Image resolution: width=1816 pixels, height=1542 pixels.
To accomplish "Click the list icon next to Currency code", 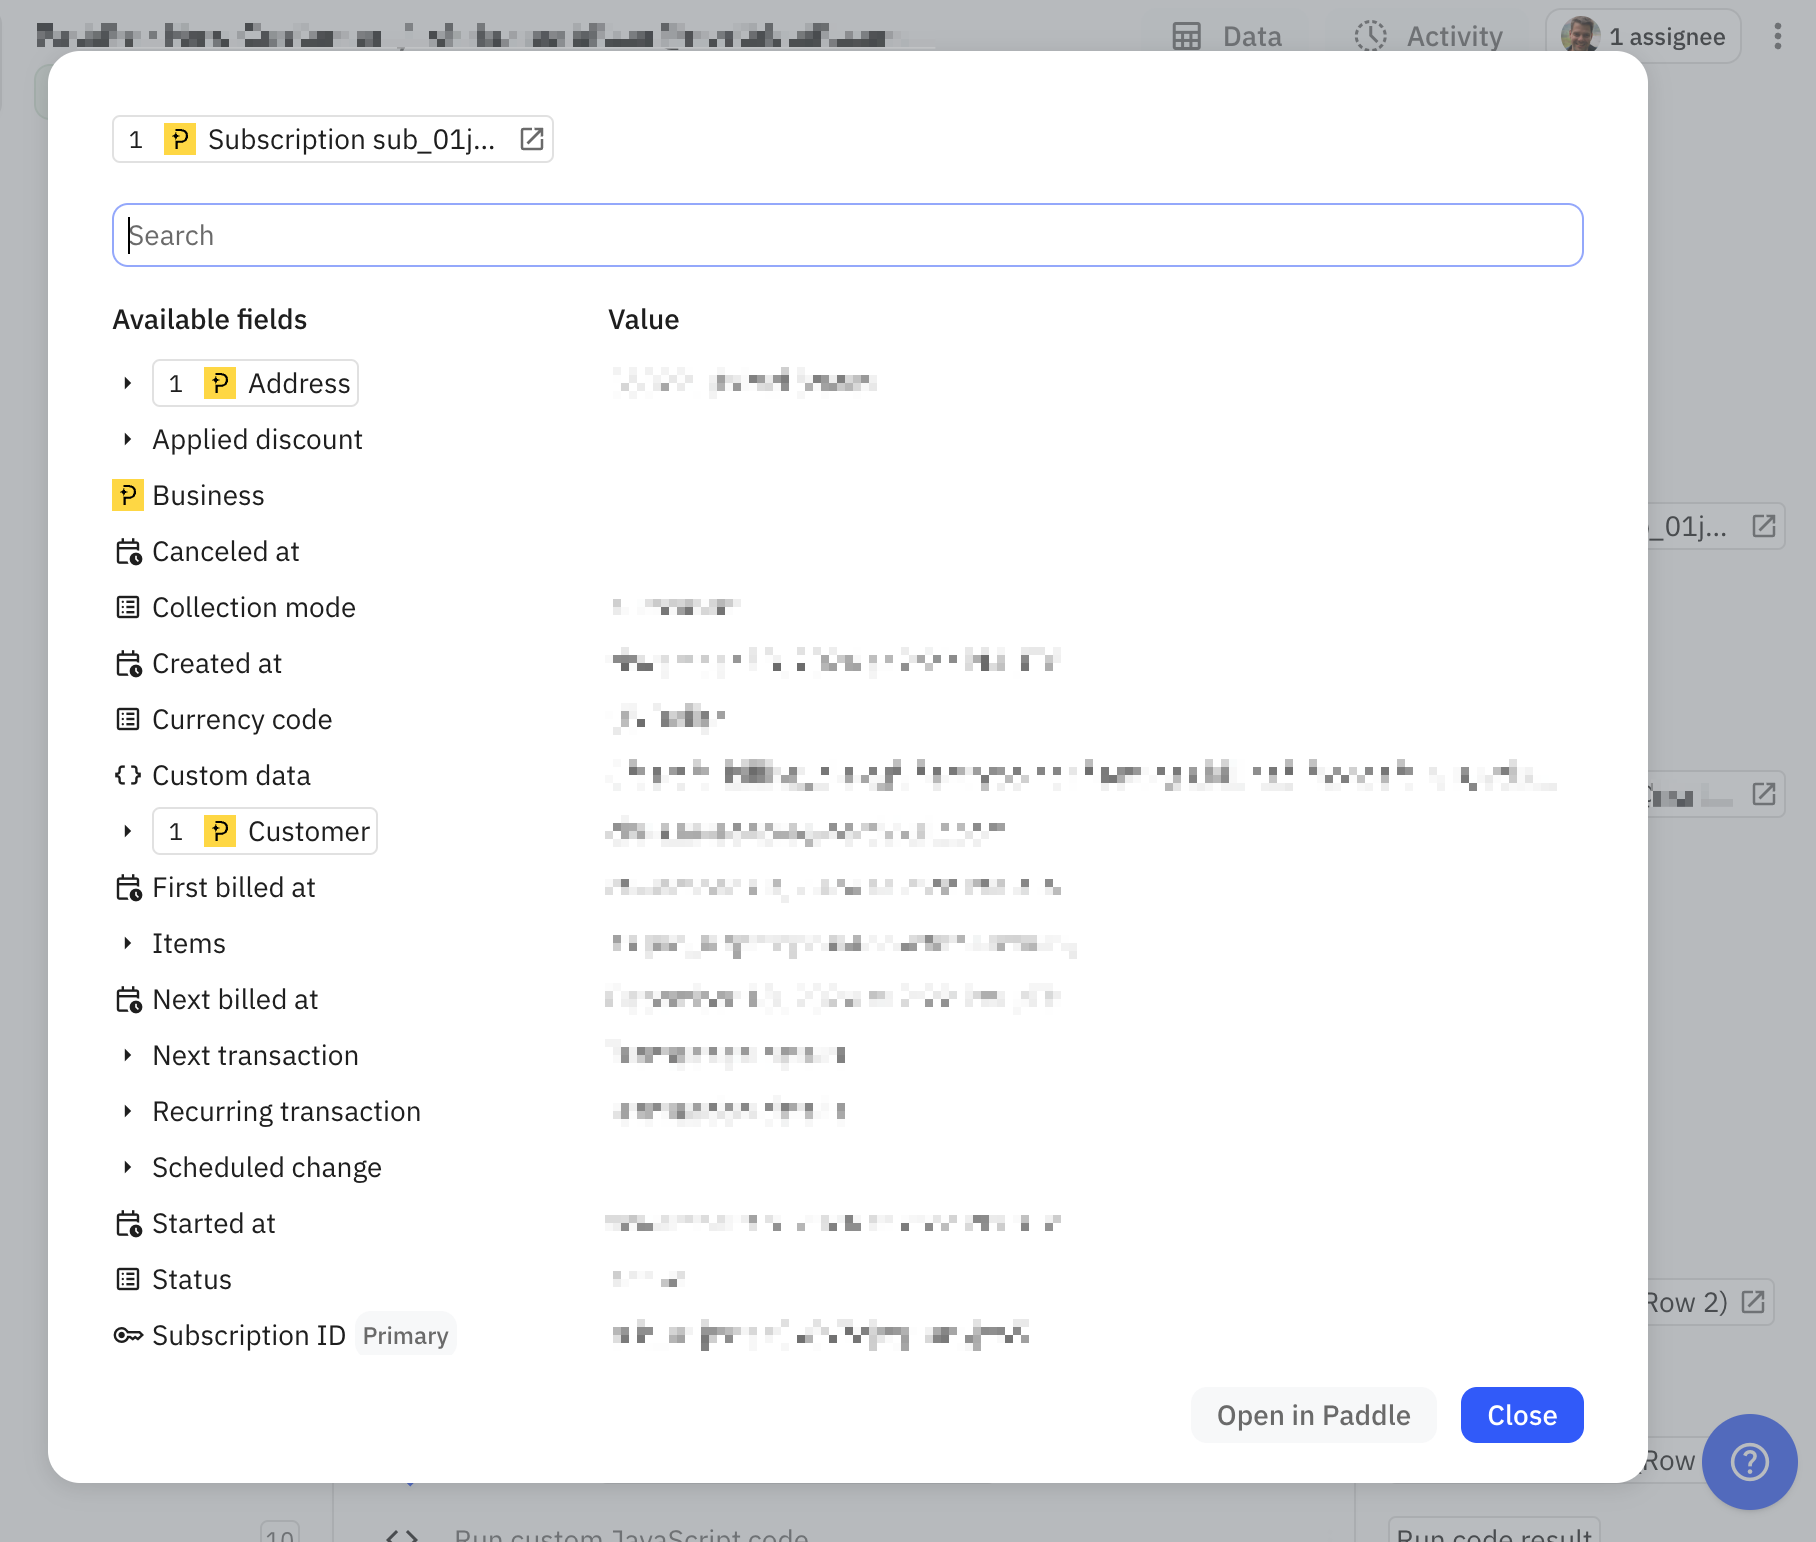I will coord(128,719).
